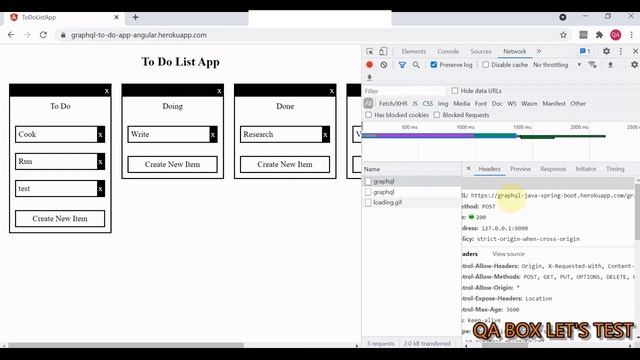
Task: Expand more DevTools tabs chevron
Action: (539, 51)
